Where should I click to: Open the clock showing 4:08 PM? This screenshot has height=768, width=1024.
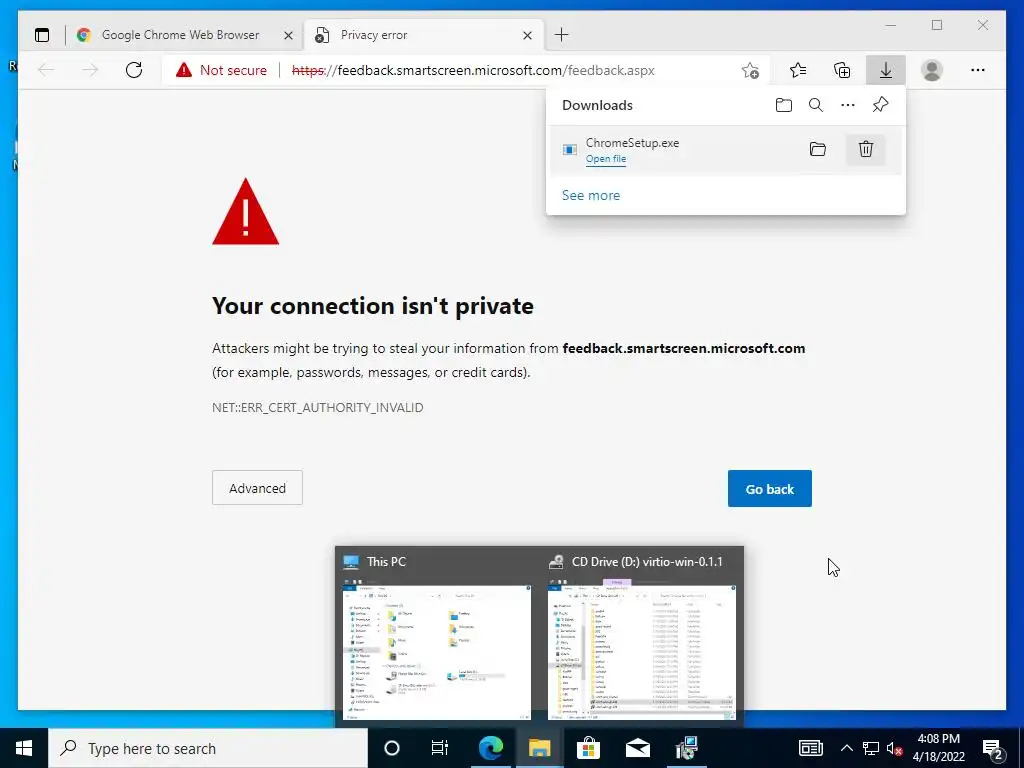point(938,748)
